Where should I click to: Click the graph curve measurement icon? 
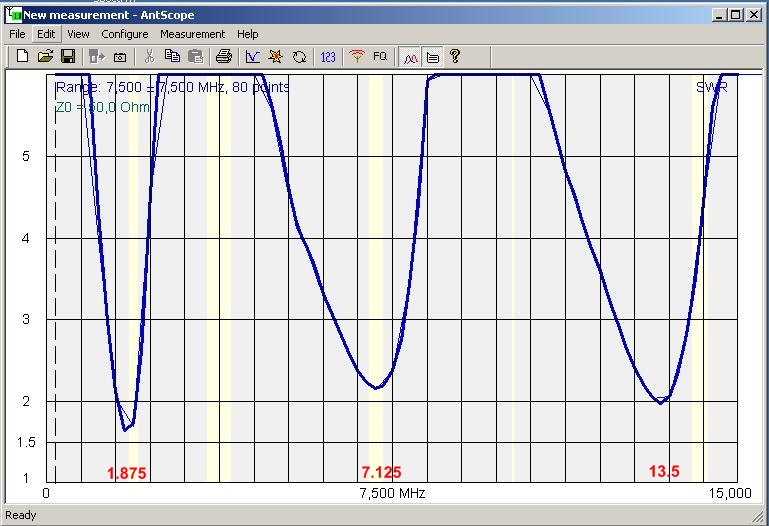(253, 57)
